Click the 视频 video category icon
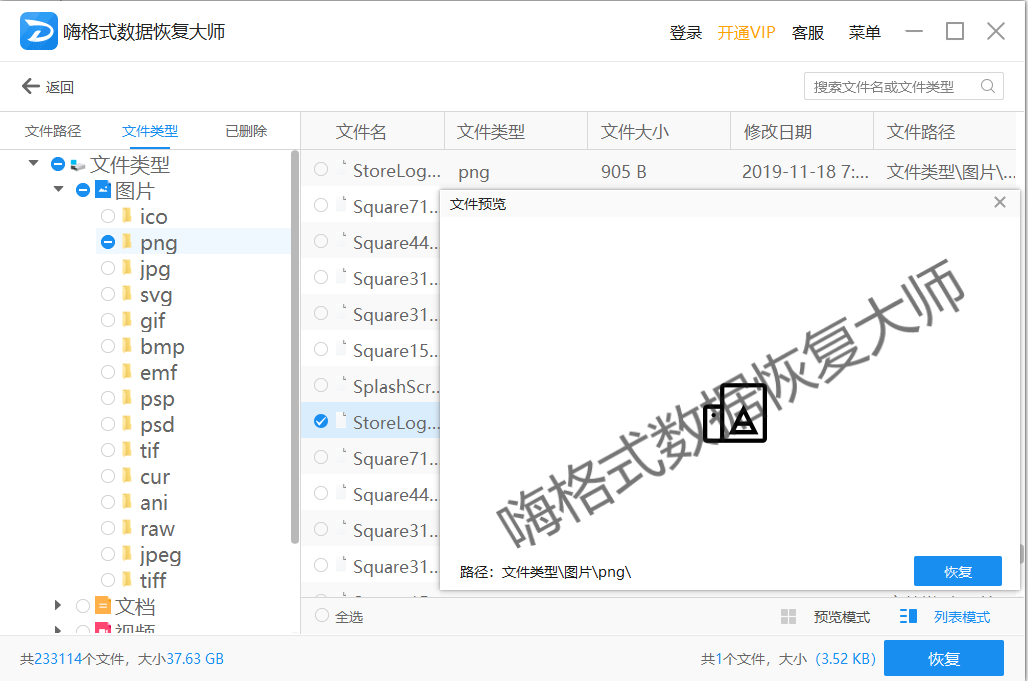 point(103,629)
